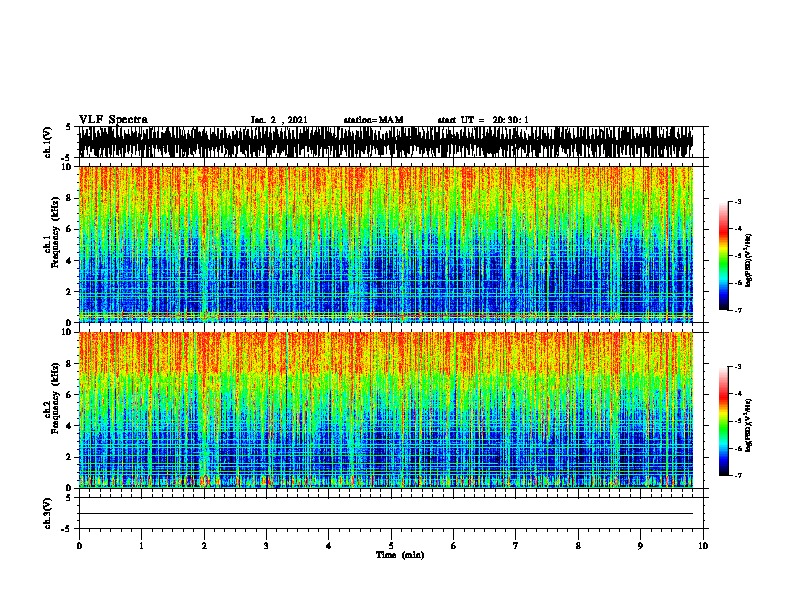Screen dimensions: 792x612
Task: Click the ch.2 spectrogram color scale bar
Action: (x=723, y=421)
